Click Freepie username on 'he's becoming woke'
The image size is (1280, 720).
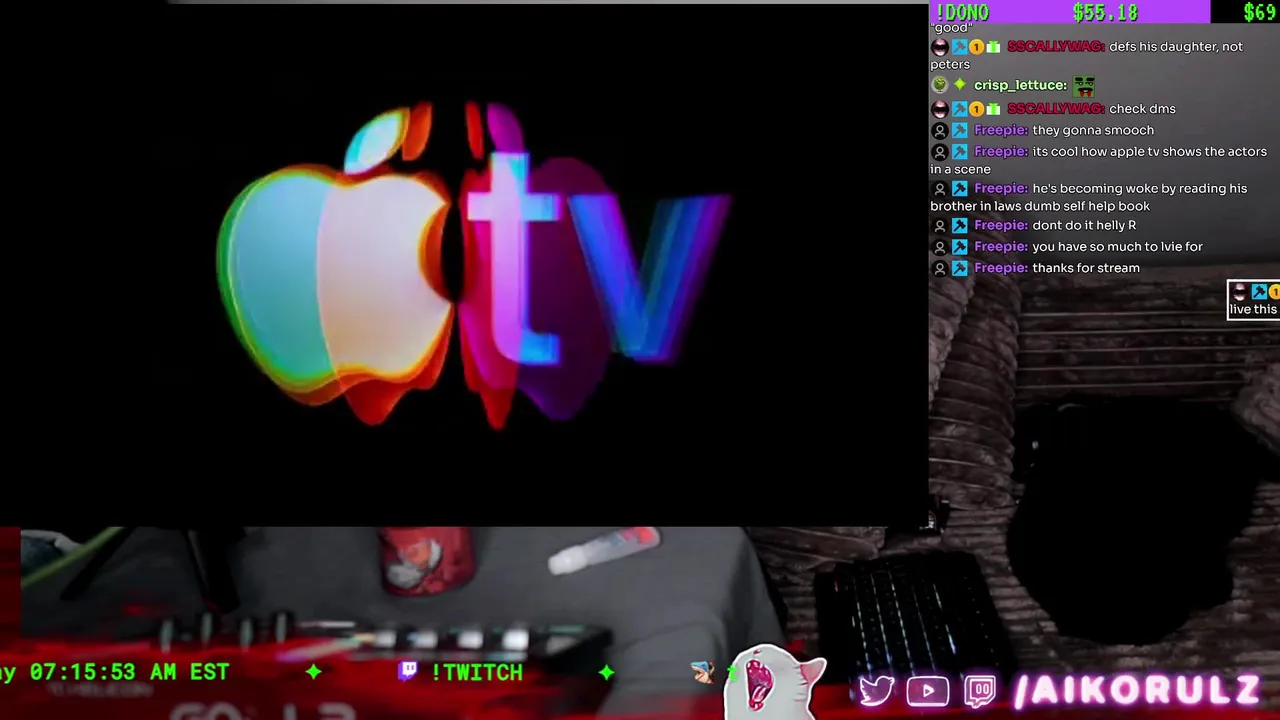click(x=1001, y=189)
